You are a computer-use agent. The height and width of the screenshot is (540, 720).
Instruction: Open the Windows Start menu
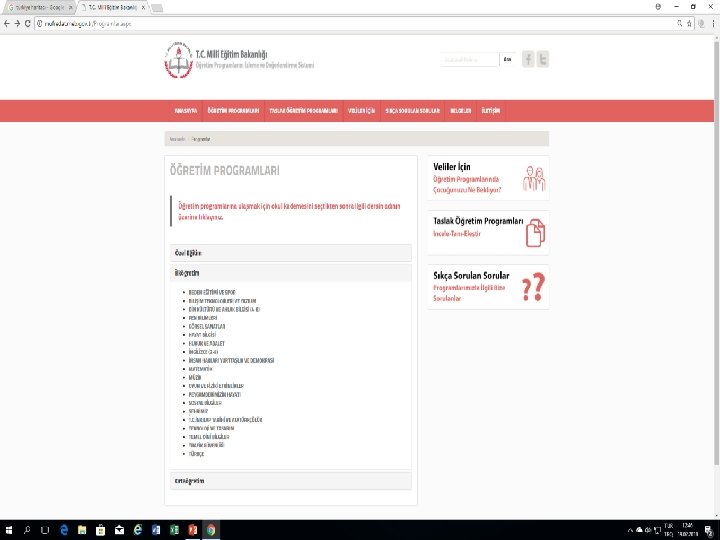pyautogui.click(x=9, y=530)
